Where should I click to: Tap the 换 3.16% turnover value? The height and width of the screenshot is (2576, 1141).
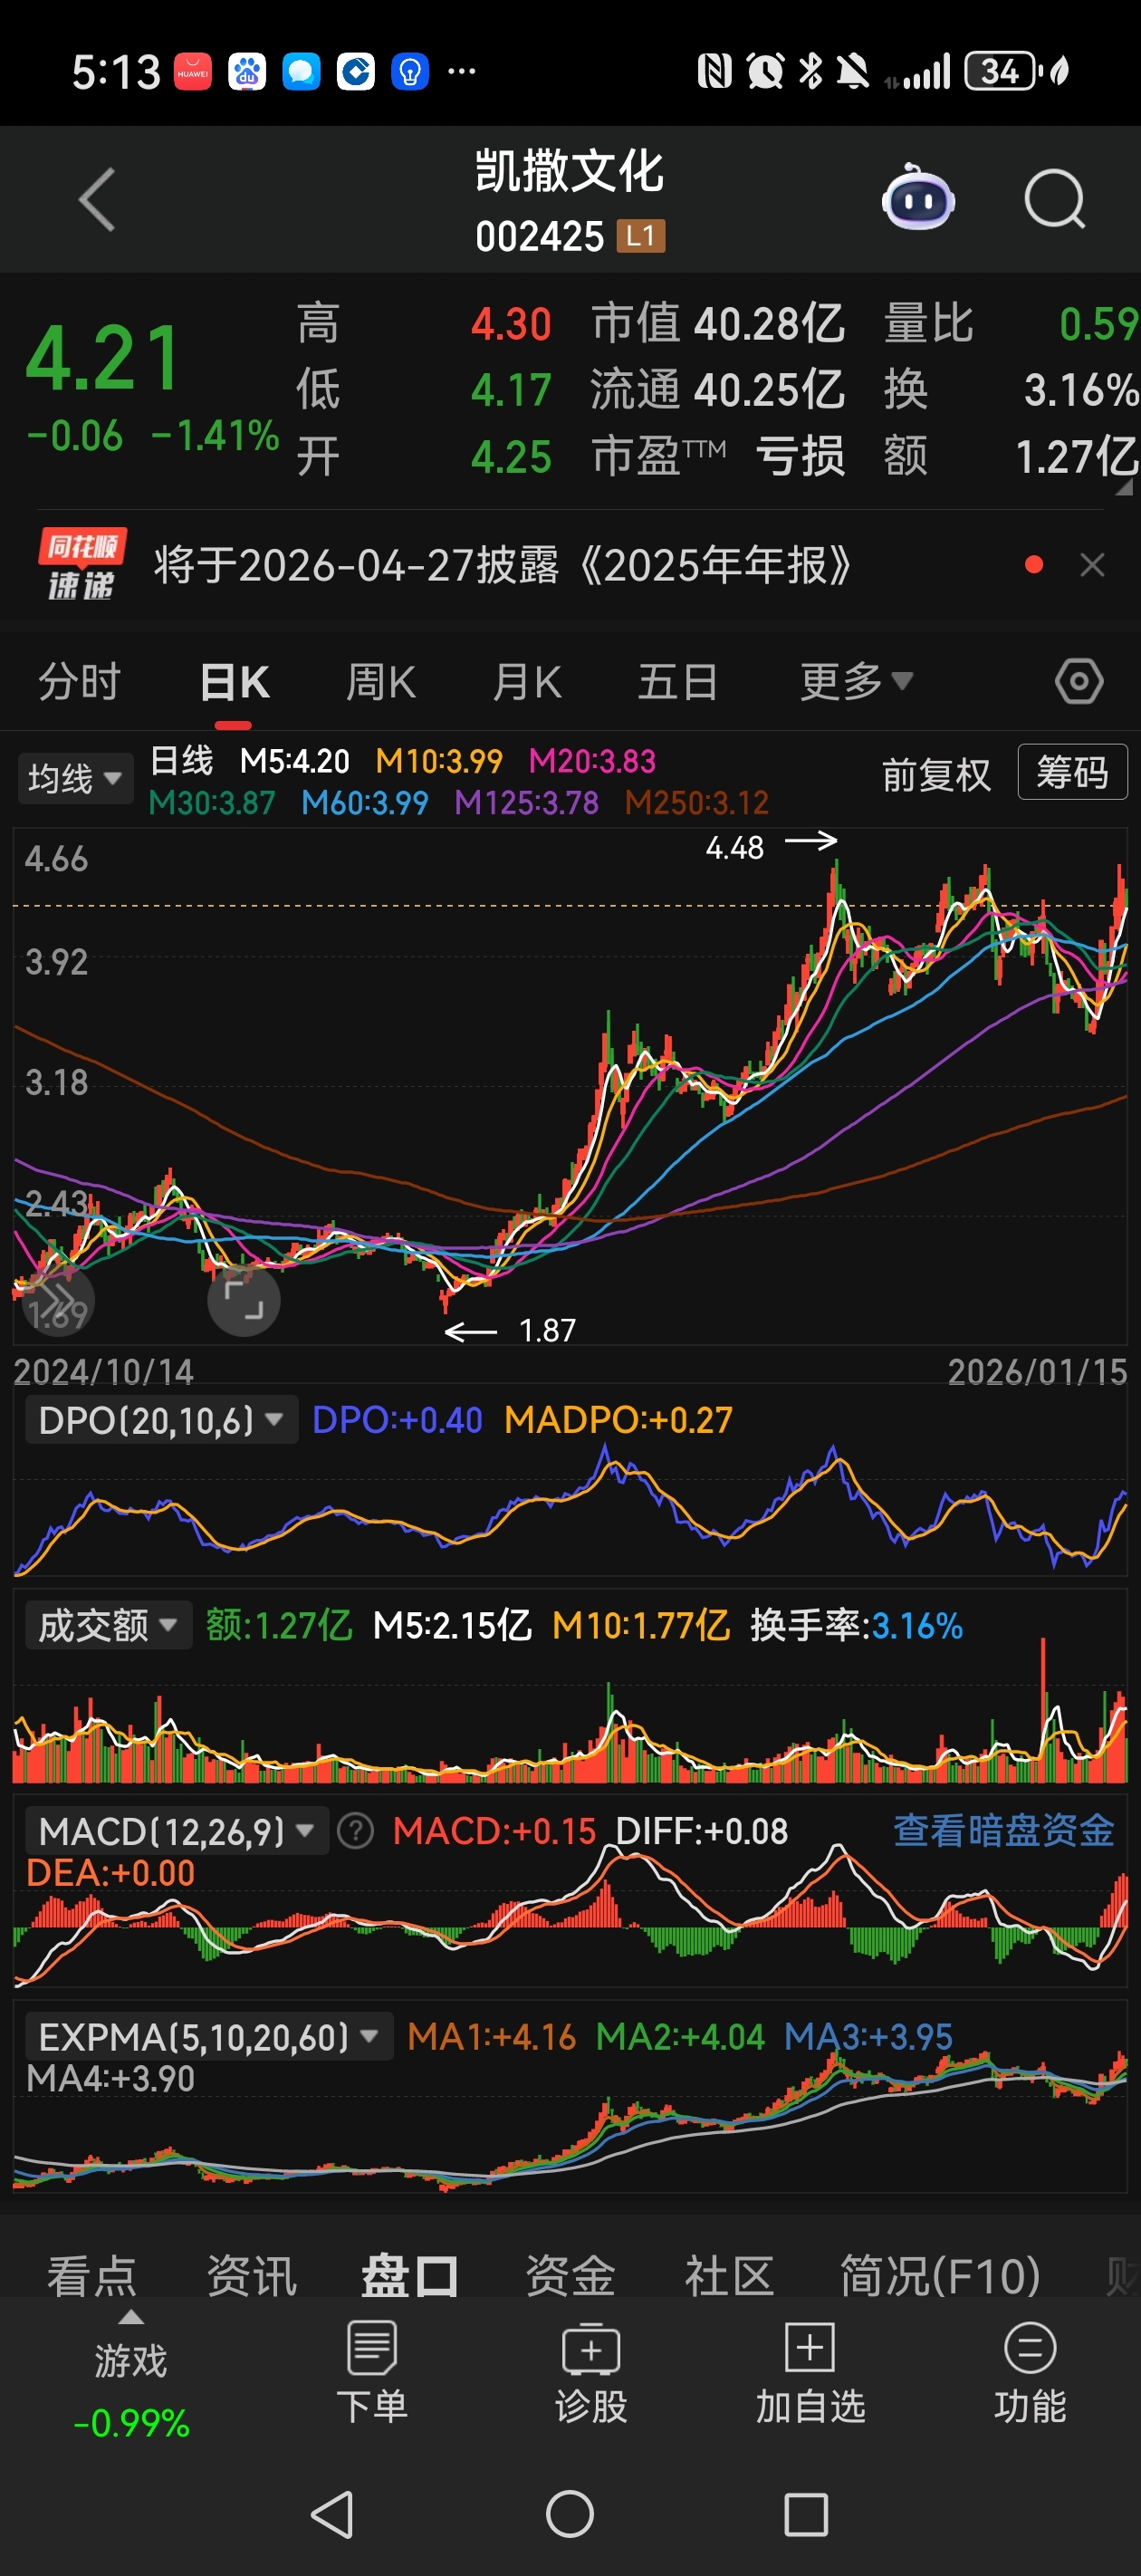pyautogui.click(x=1012, y=389)
